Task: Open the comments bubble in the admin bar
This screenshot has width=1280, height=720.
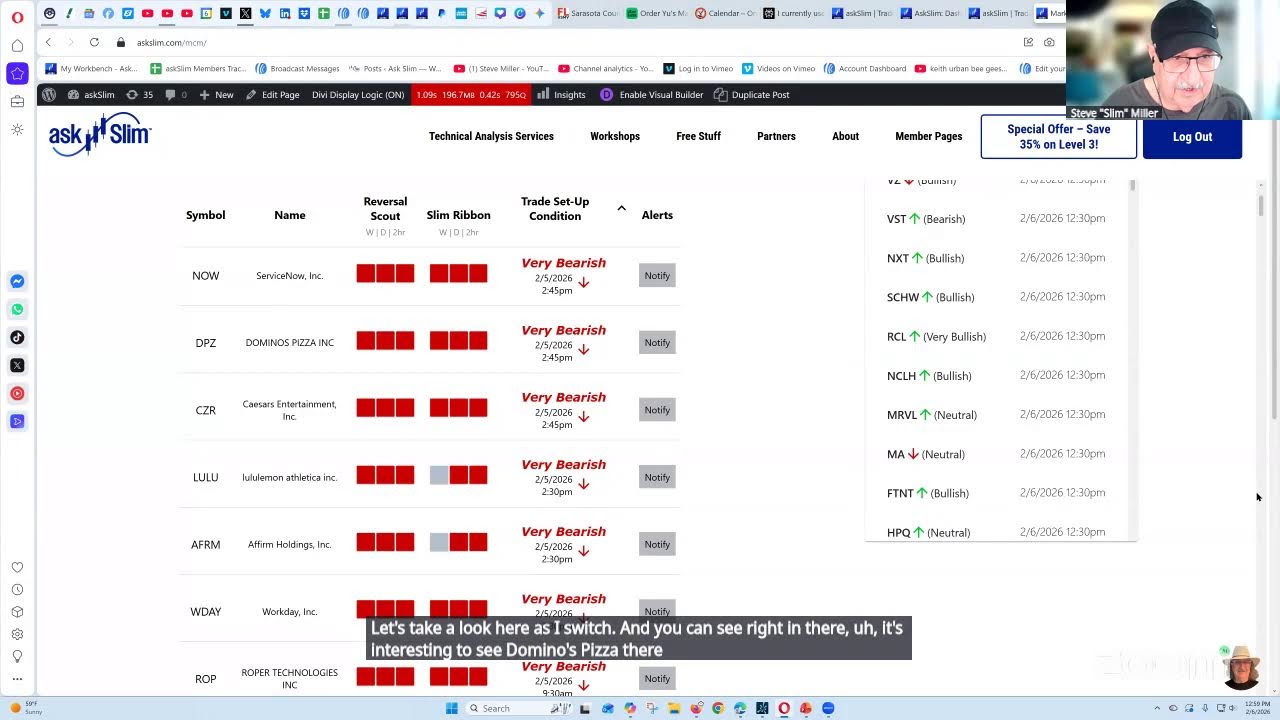Action: [175, 95]
